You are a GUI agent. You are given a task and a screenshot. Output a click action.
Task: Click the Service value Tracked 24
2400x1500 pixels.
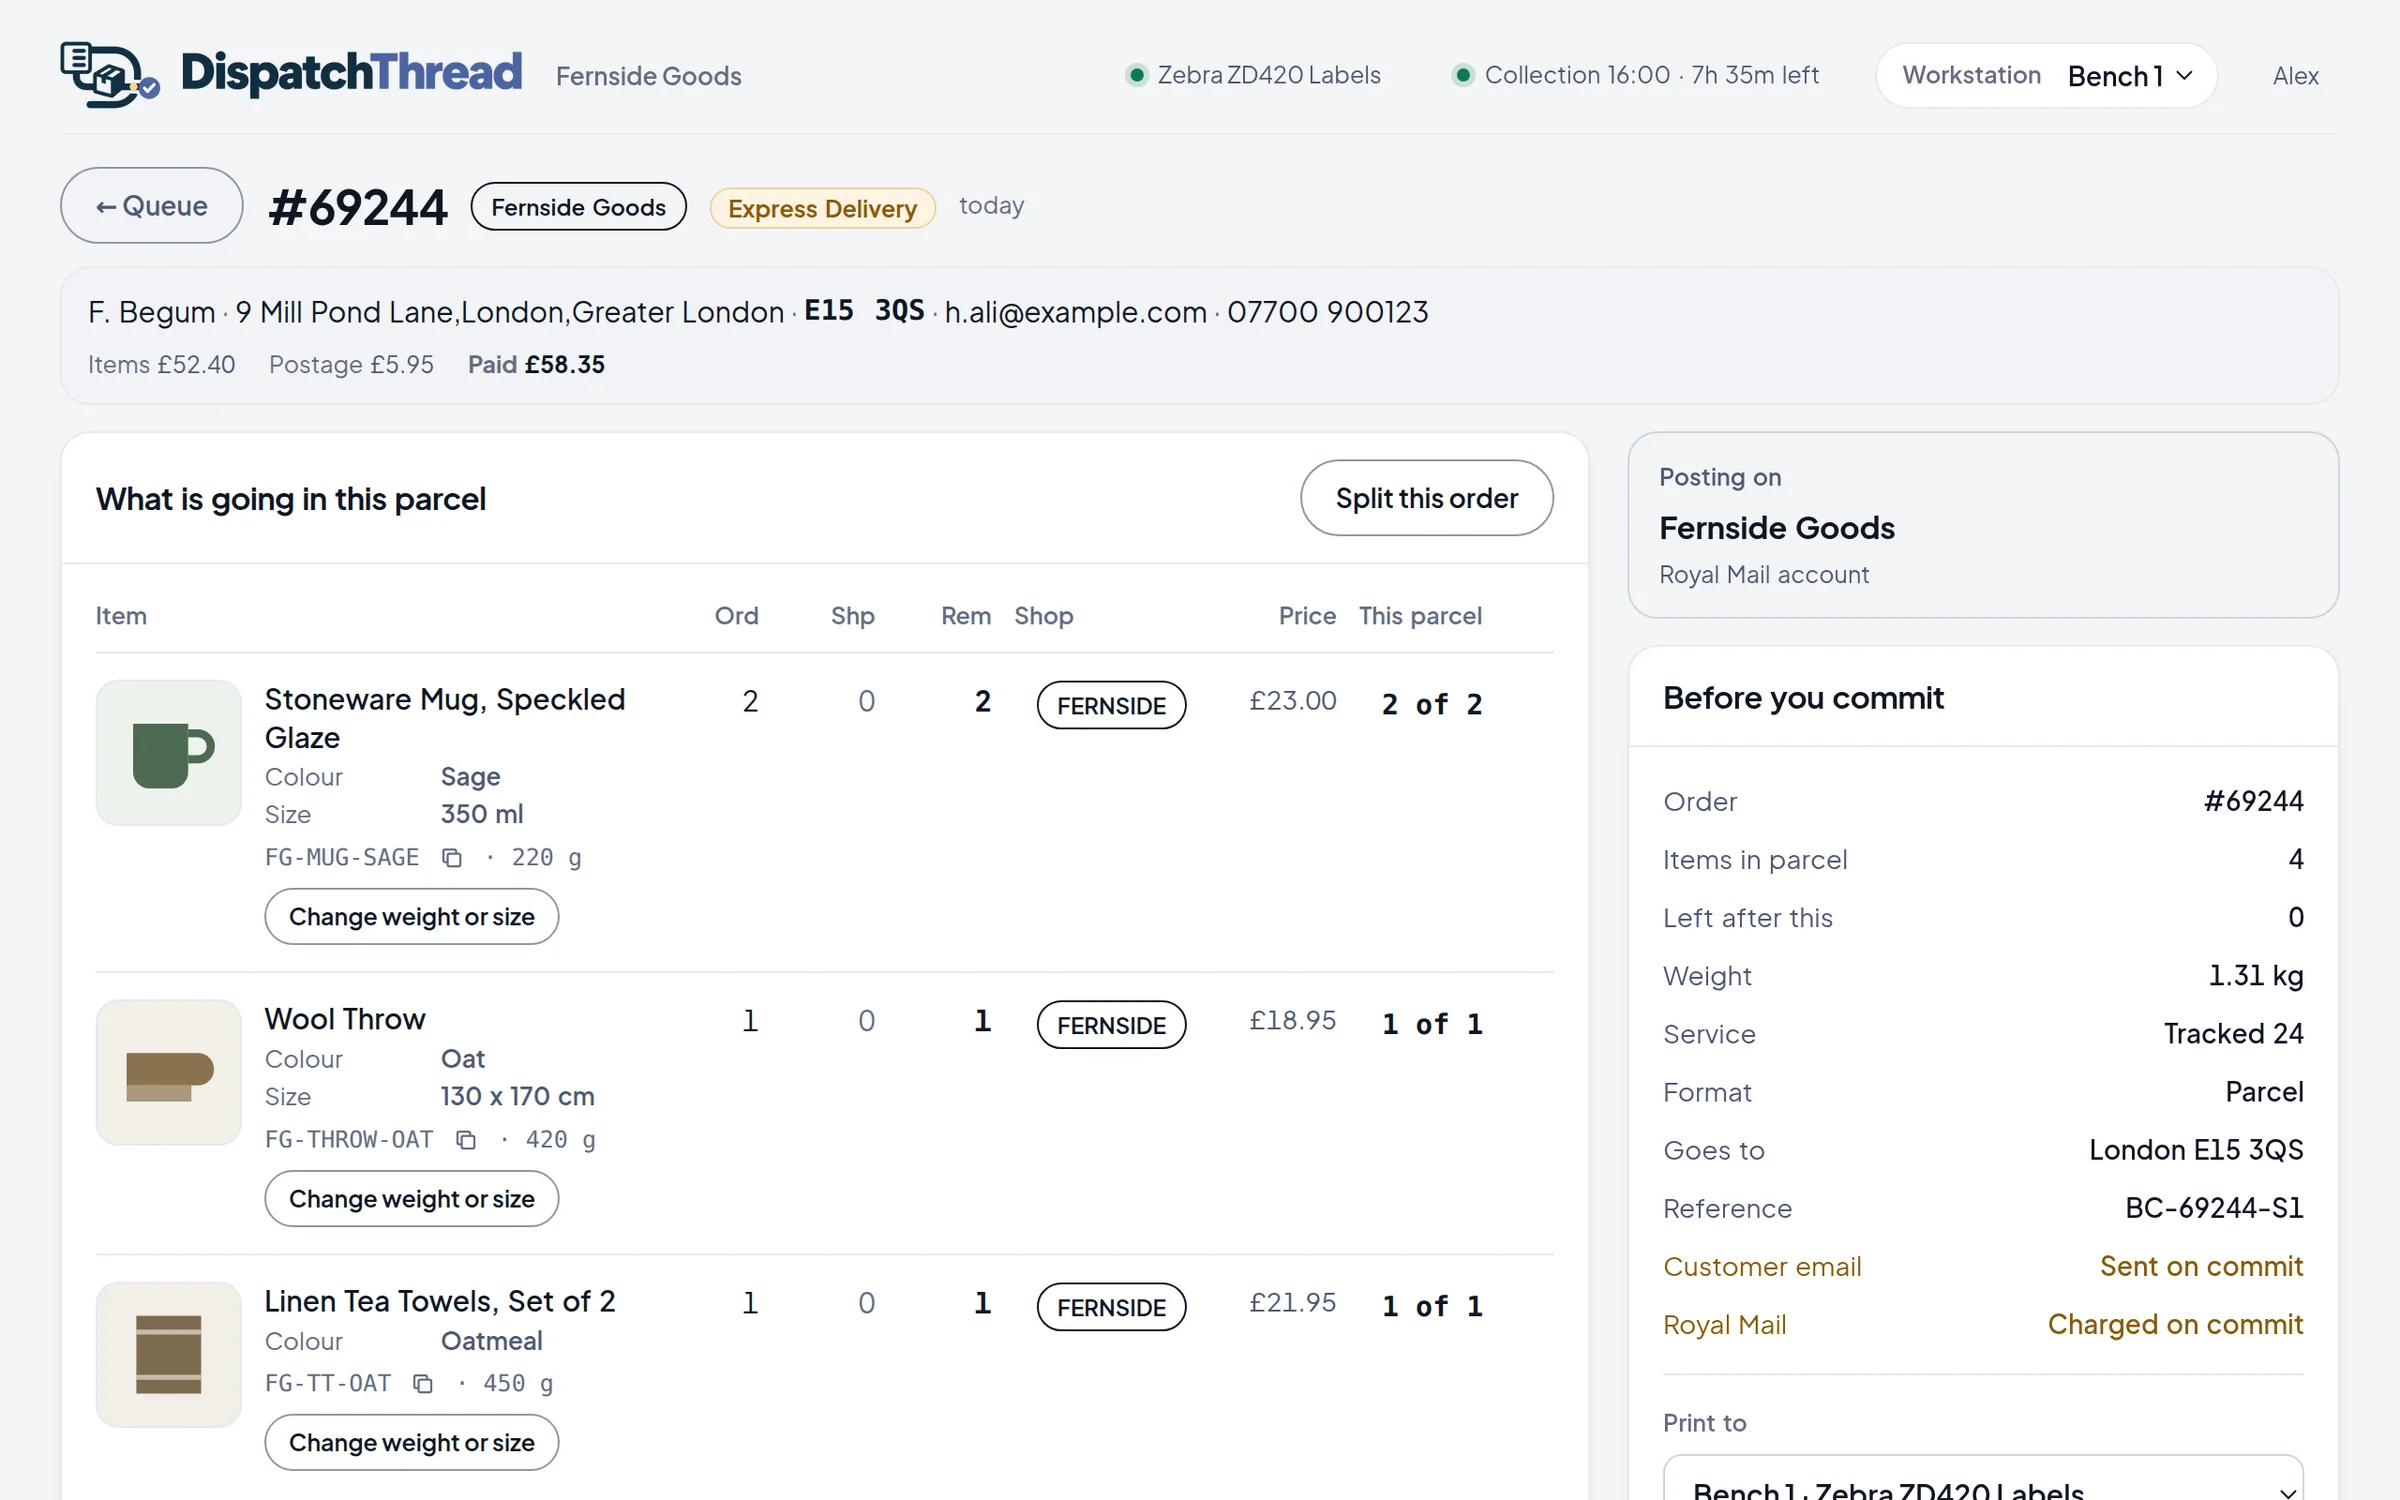(2233, 1034)
